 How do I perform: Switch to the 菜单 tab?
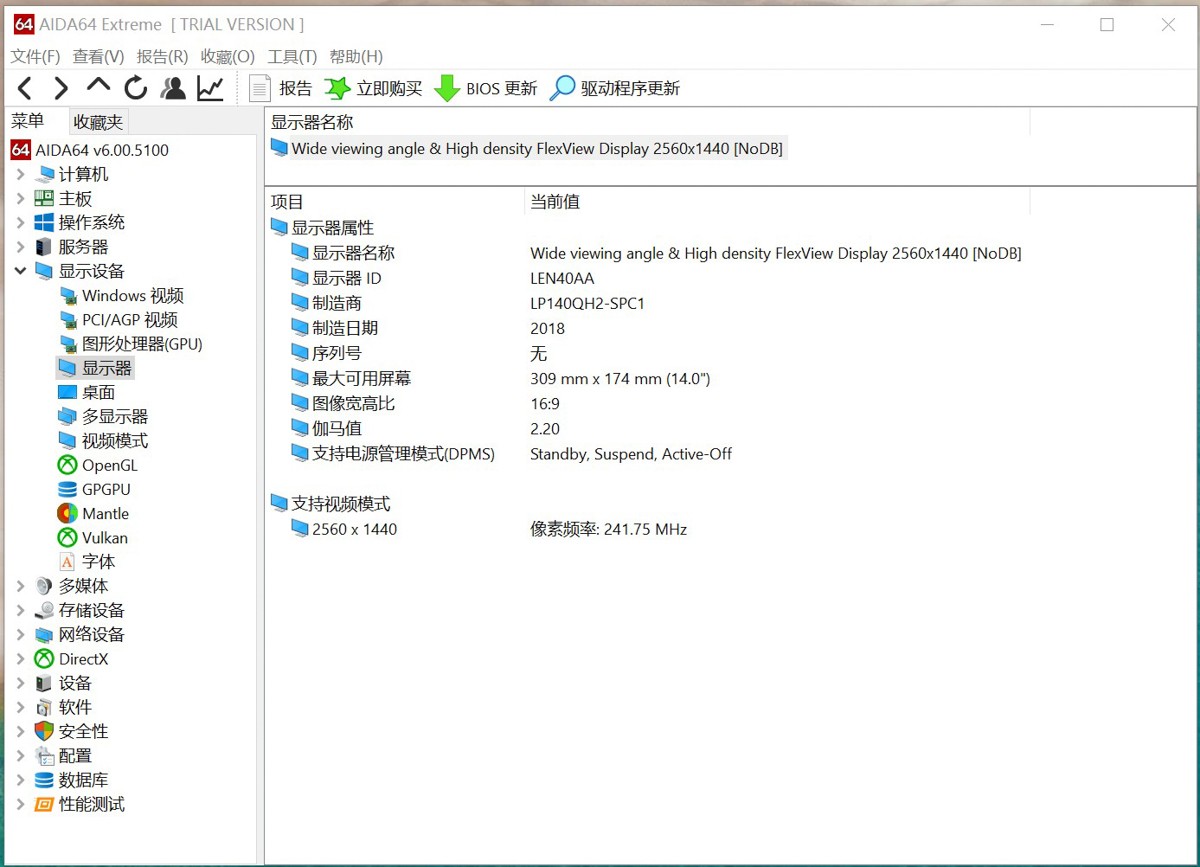click(27, 121)
